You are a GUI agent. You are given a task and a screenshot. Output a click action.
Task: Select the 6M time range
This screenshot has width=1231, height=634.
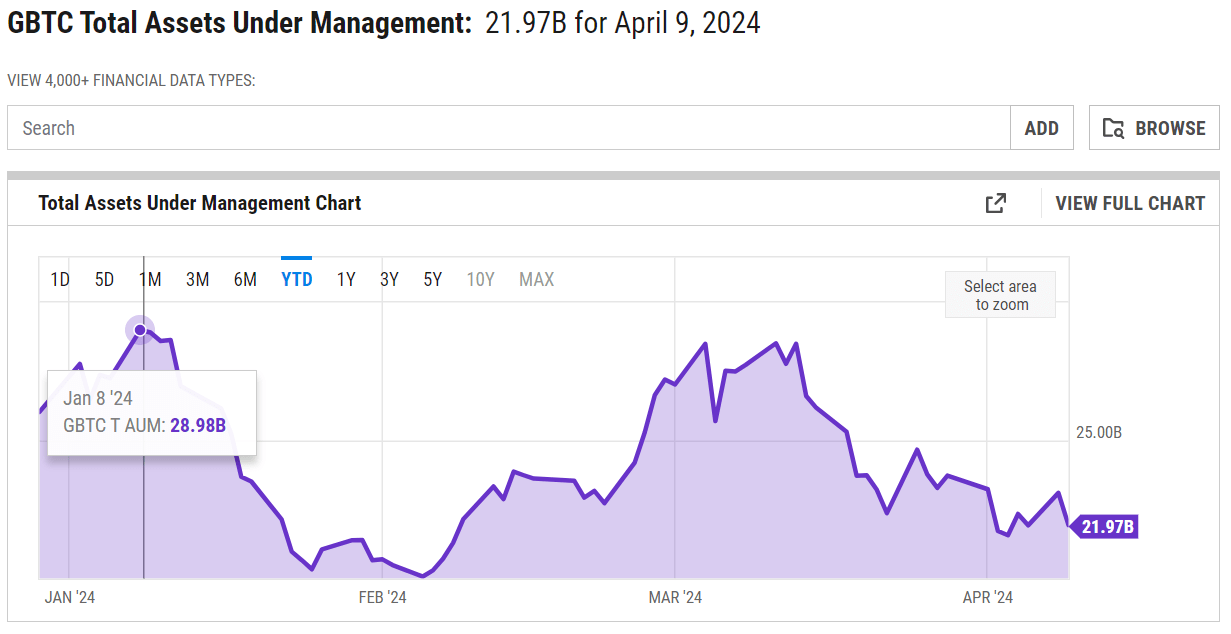(245, 279)
